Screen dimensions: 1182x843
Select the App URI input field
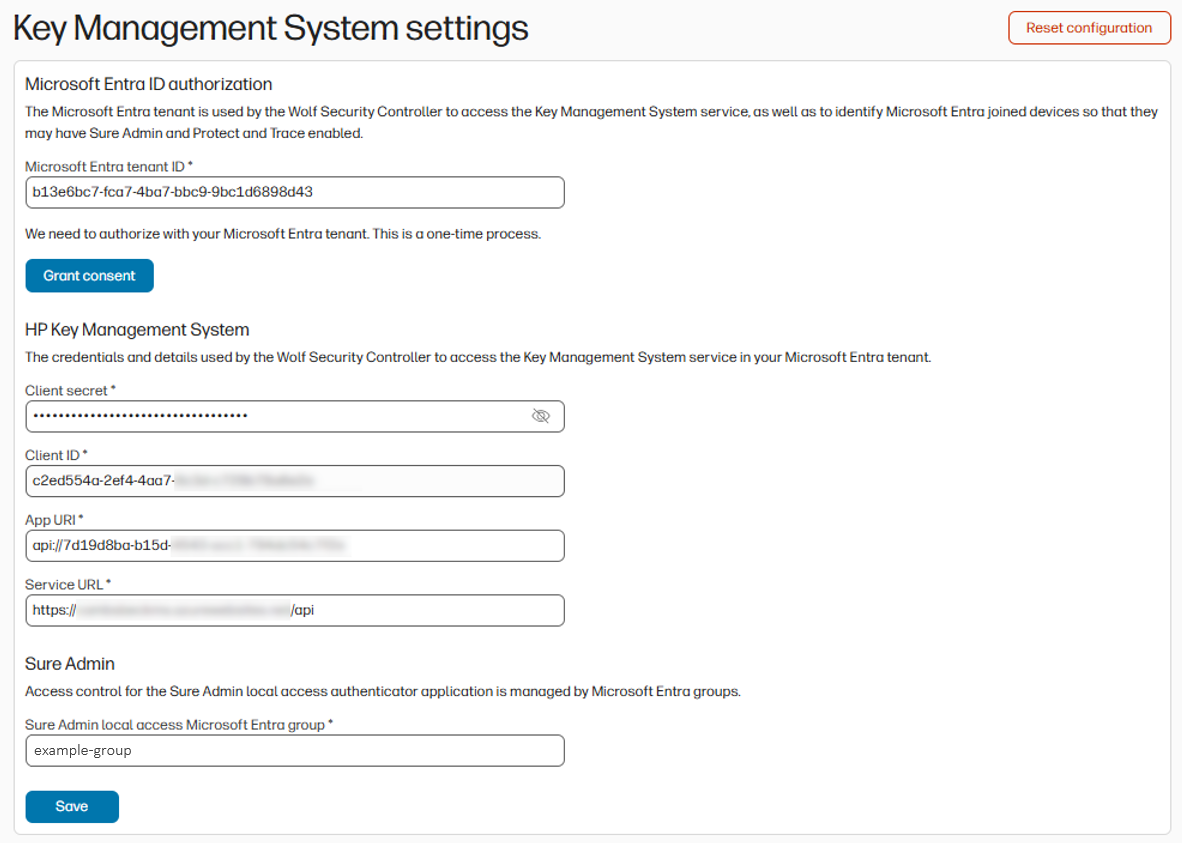coord(295,546)
